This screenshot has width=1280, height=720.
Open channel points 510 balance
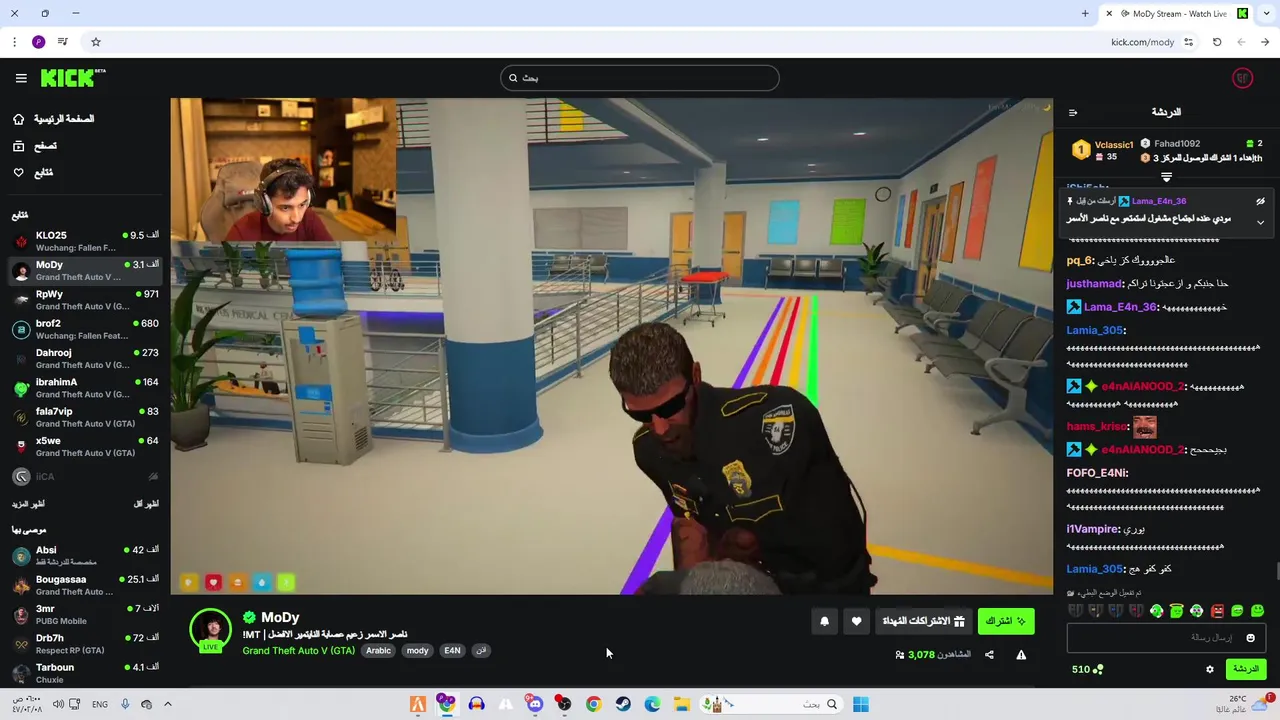click(1087, 669)
